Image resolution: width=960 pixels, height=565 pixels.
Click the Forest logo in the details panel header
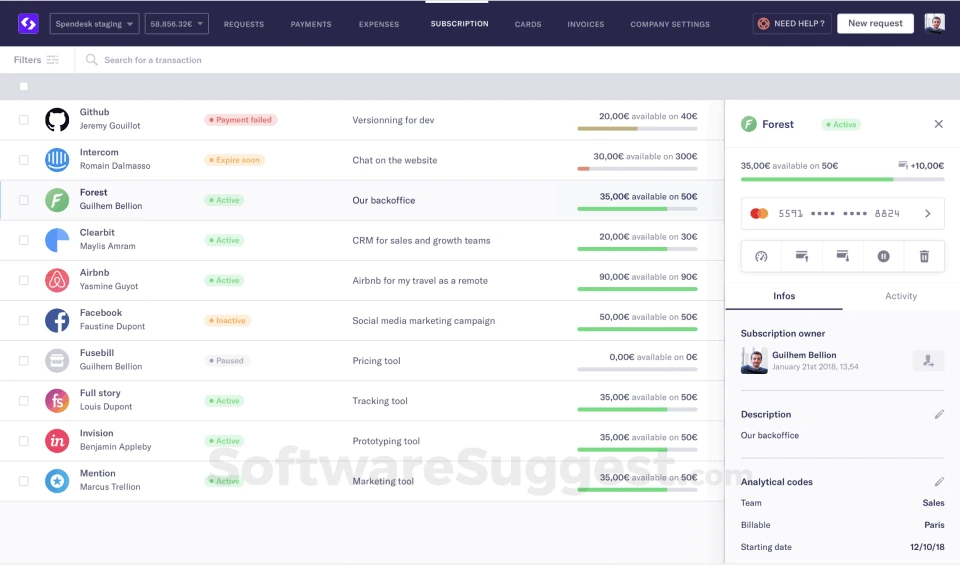tap(749, 124)
